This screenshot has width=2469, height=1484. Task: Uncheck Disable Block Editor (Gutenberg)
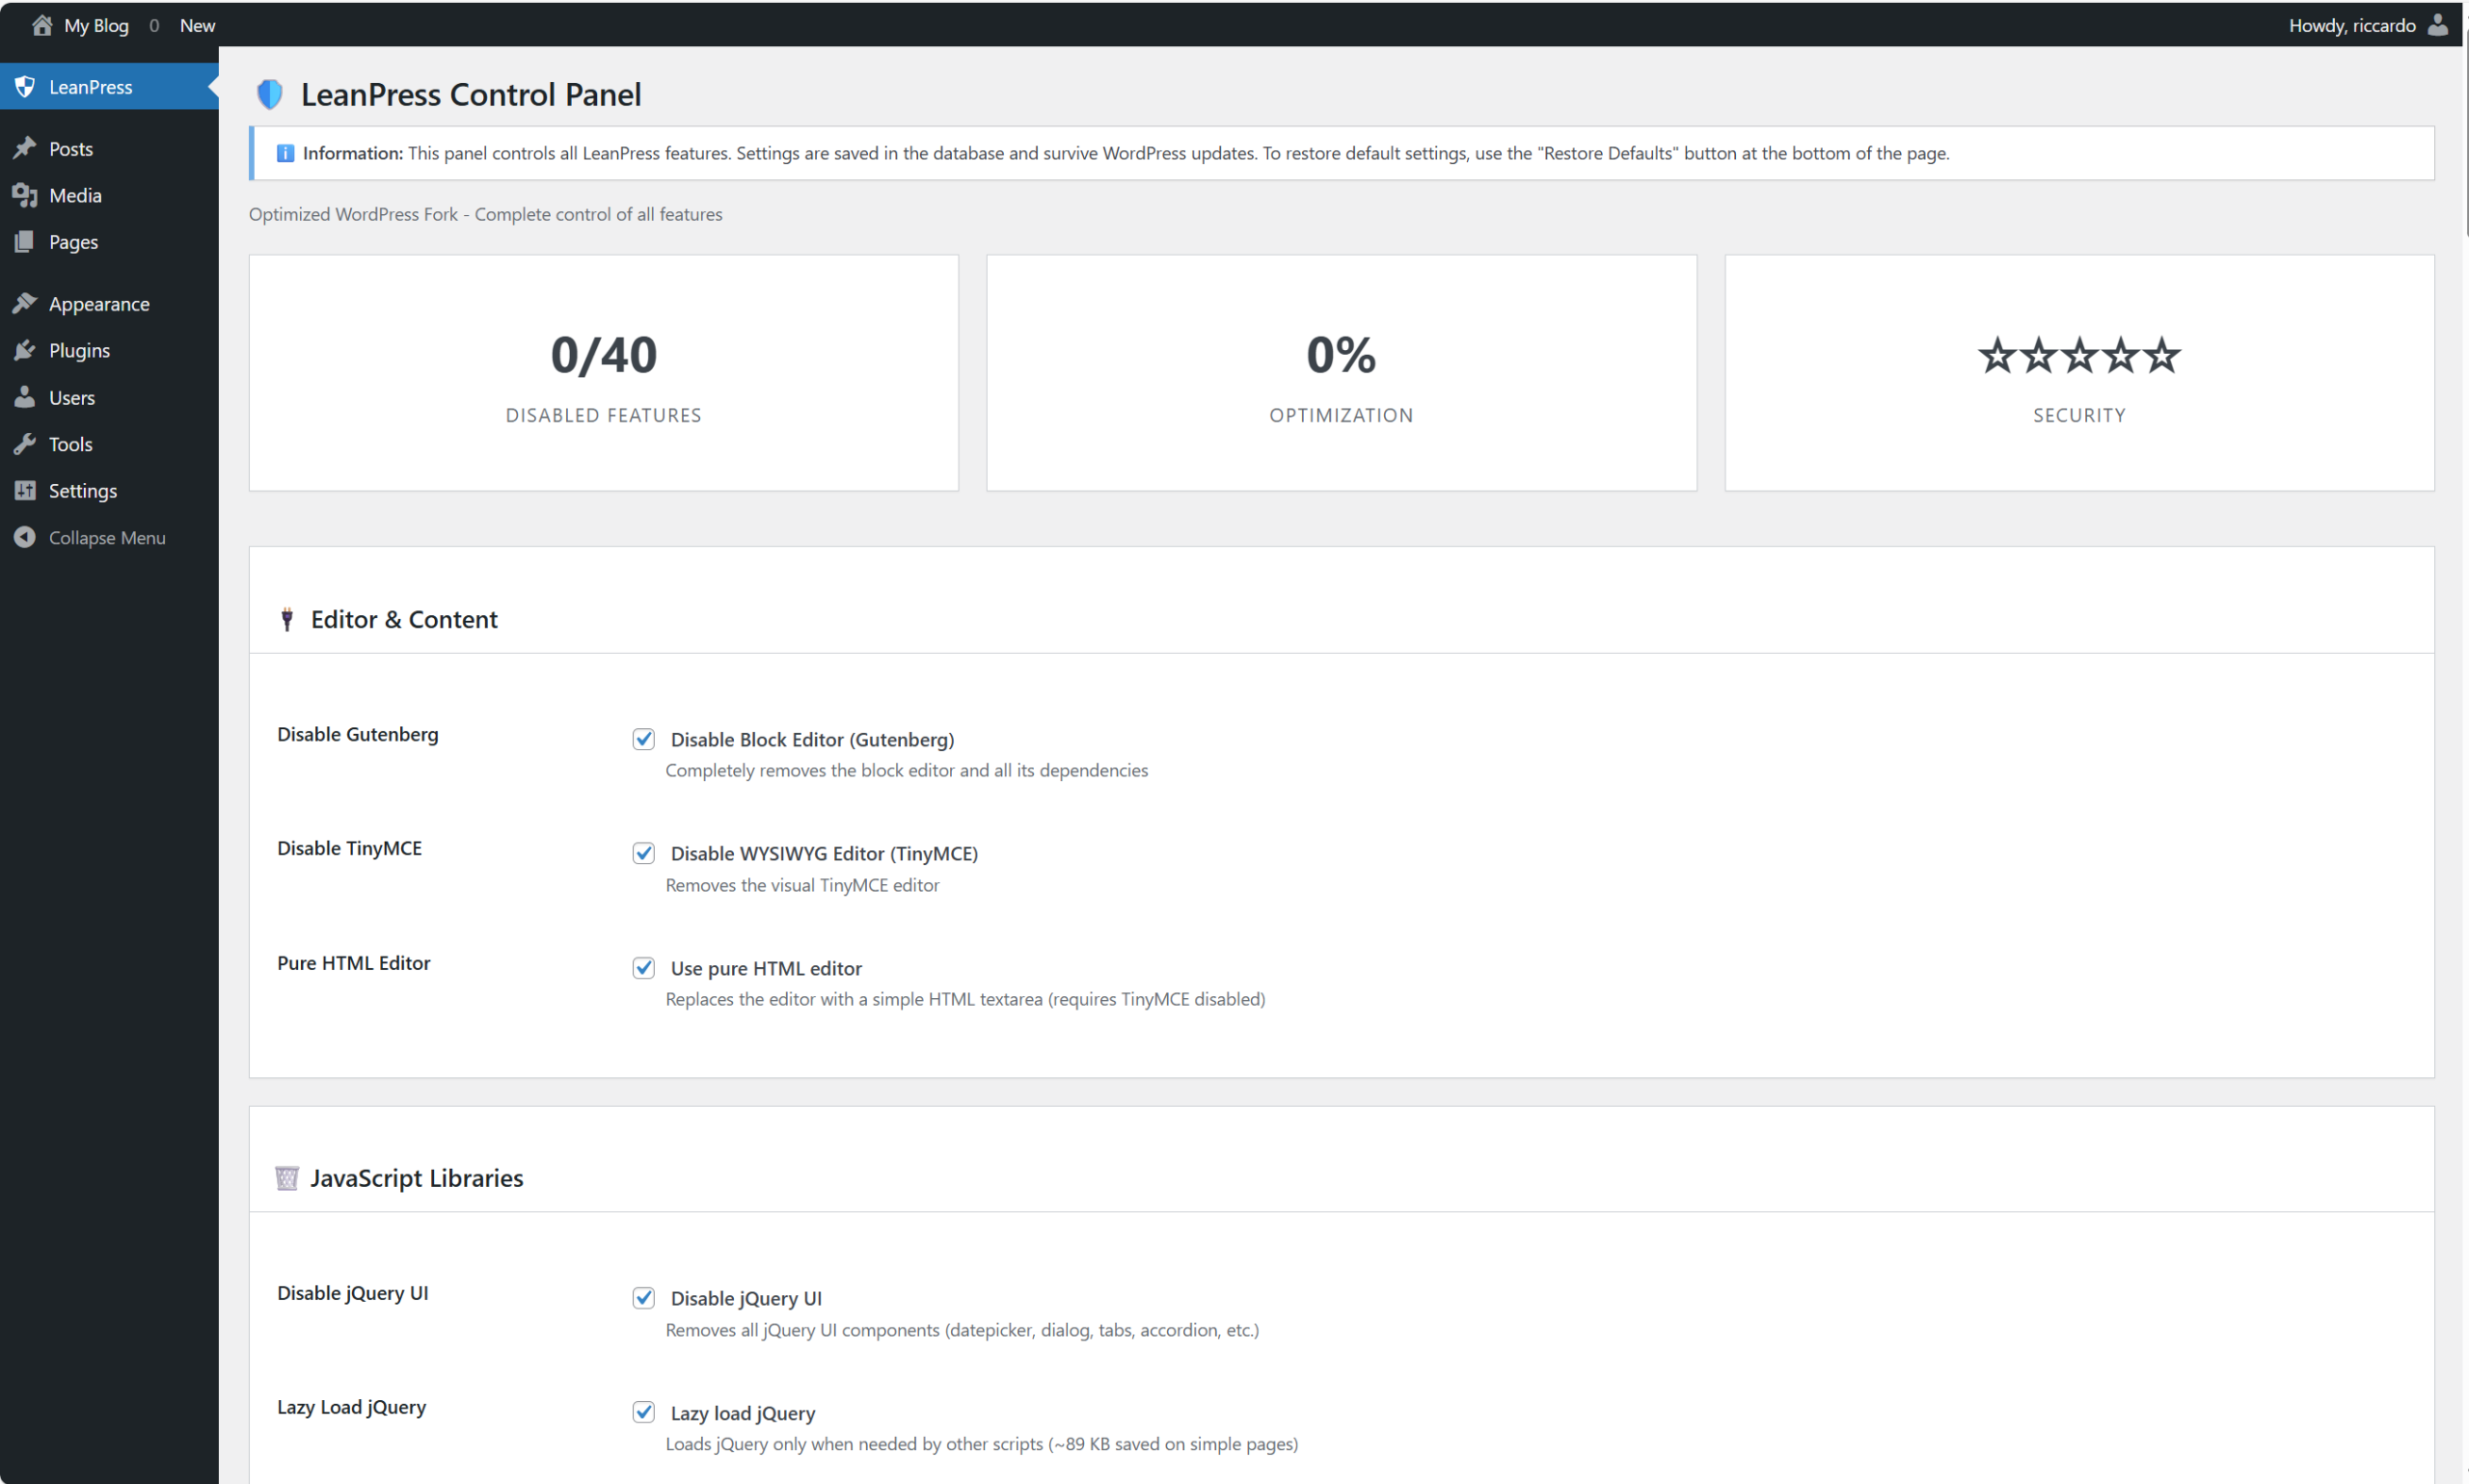[644, 739]
